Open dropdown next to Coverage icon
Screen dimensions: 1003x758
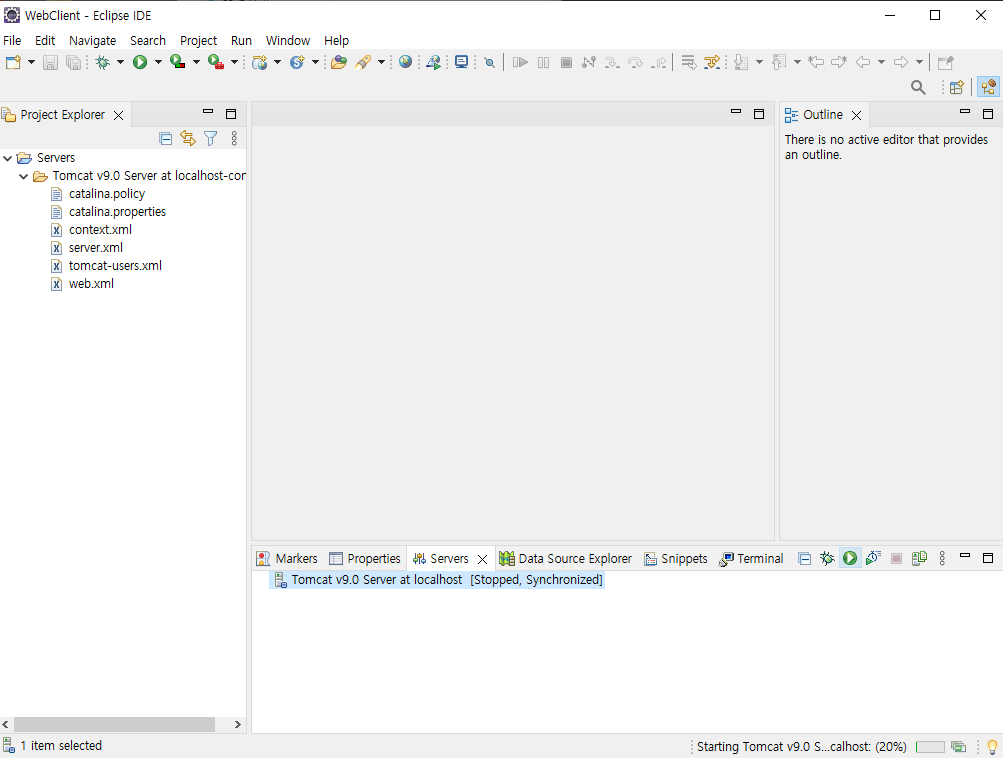click(196, 62)
